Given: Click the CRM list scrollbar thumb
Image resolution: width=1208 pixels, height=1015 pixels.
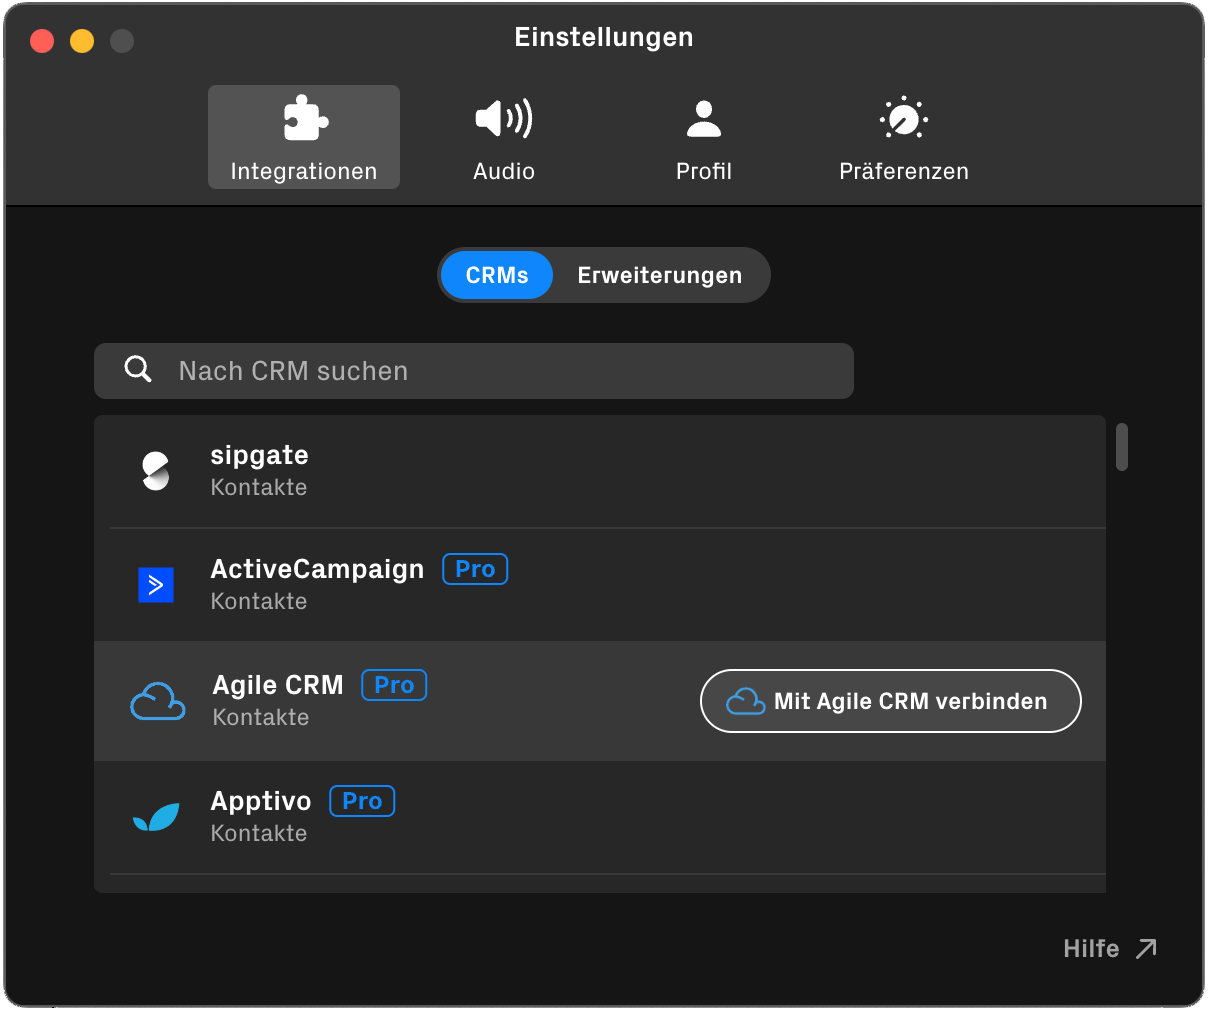Looking at the screenshot, I should click(x=1122, y=447).
